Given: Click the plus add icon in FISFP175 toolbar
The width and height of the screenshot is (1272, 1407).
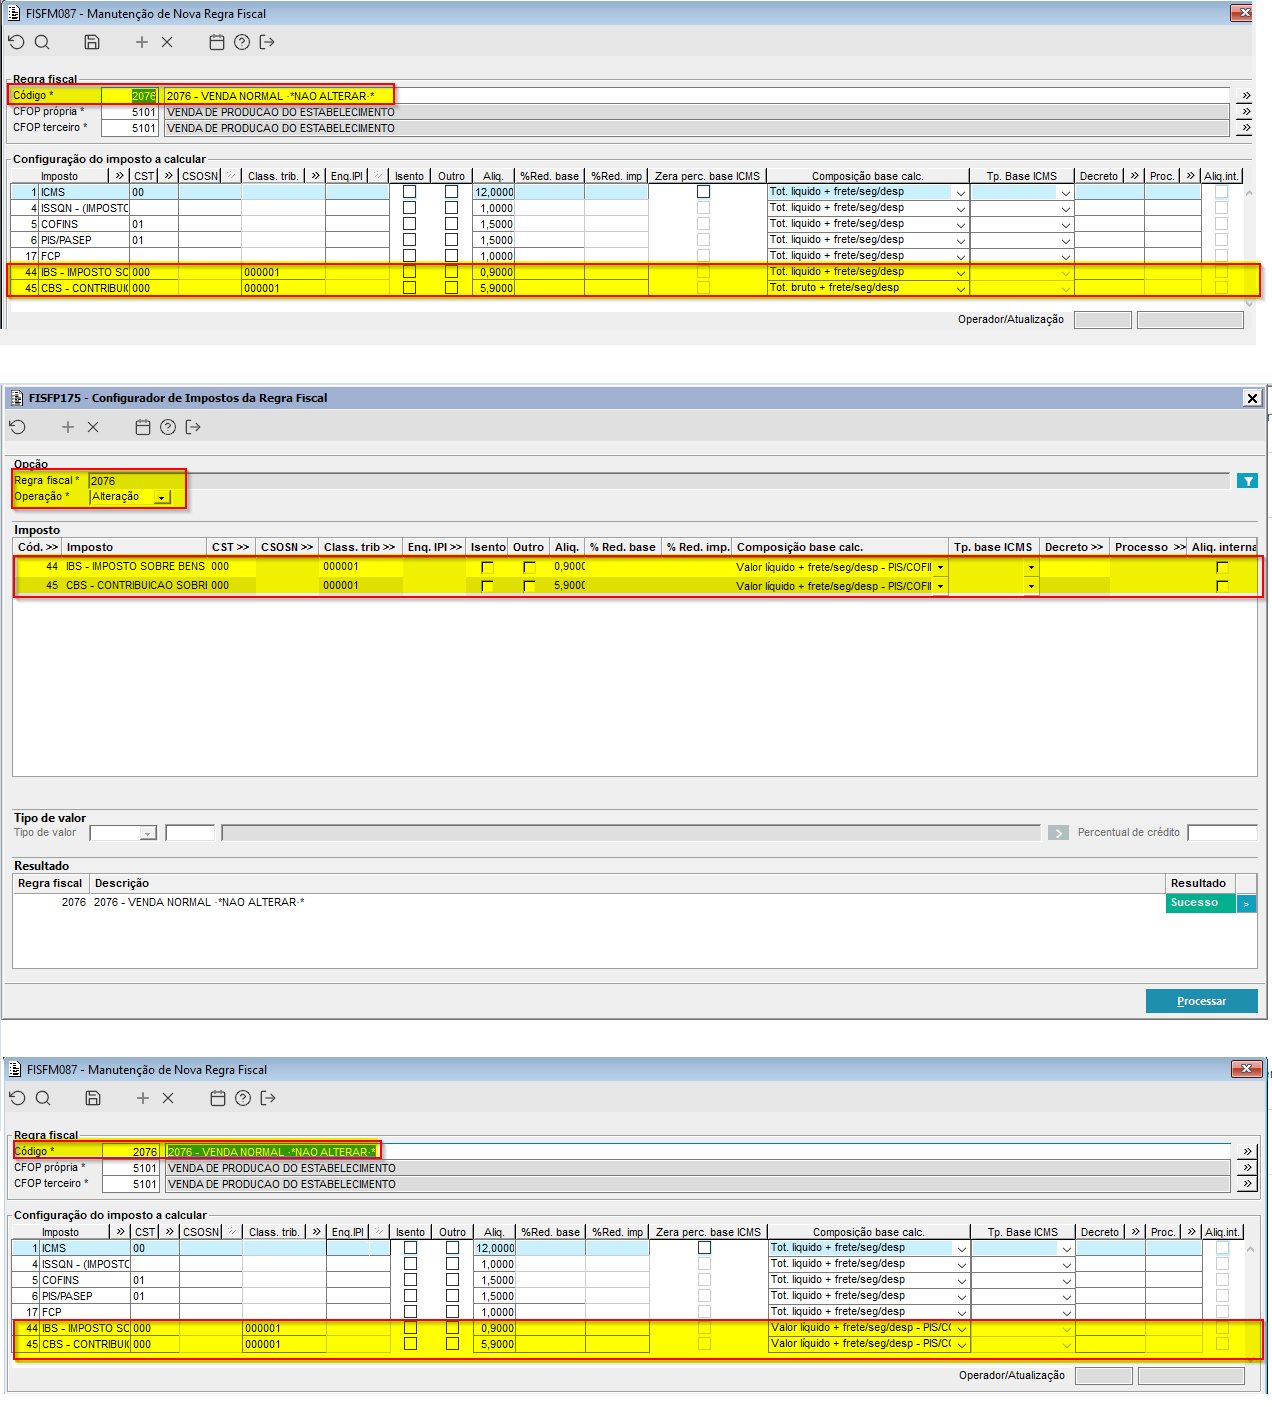Looking at the screenshot, I should (x=68, y=427).
